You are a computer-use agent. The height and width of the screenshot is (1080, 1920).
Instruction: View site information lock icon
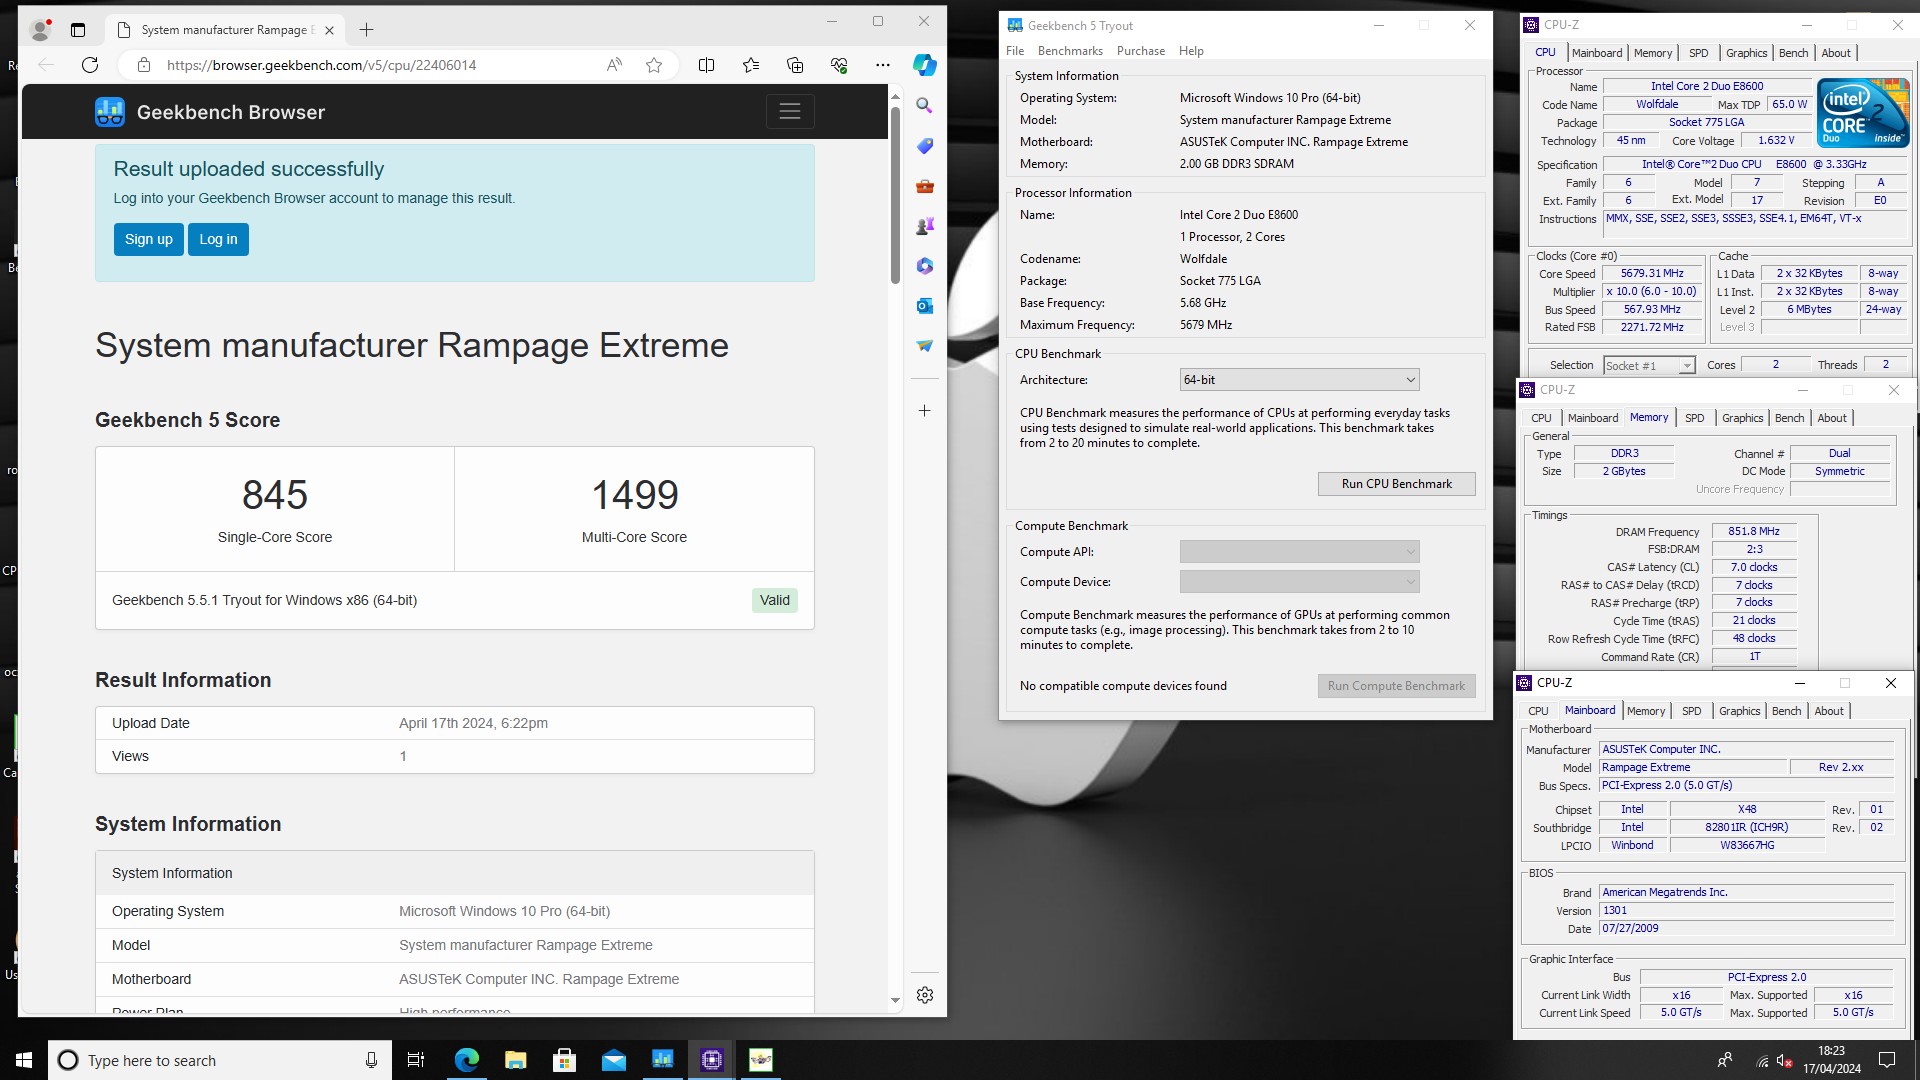[x=144, y=65]
